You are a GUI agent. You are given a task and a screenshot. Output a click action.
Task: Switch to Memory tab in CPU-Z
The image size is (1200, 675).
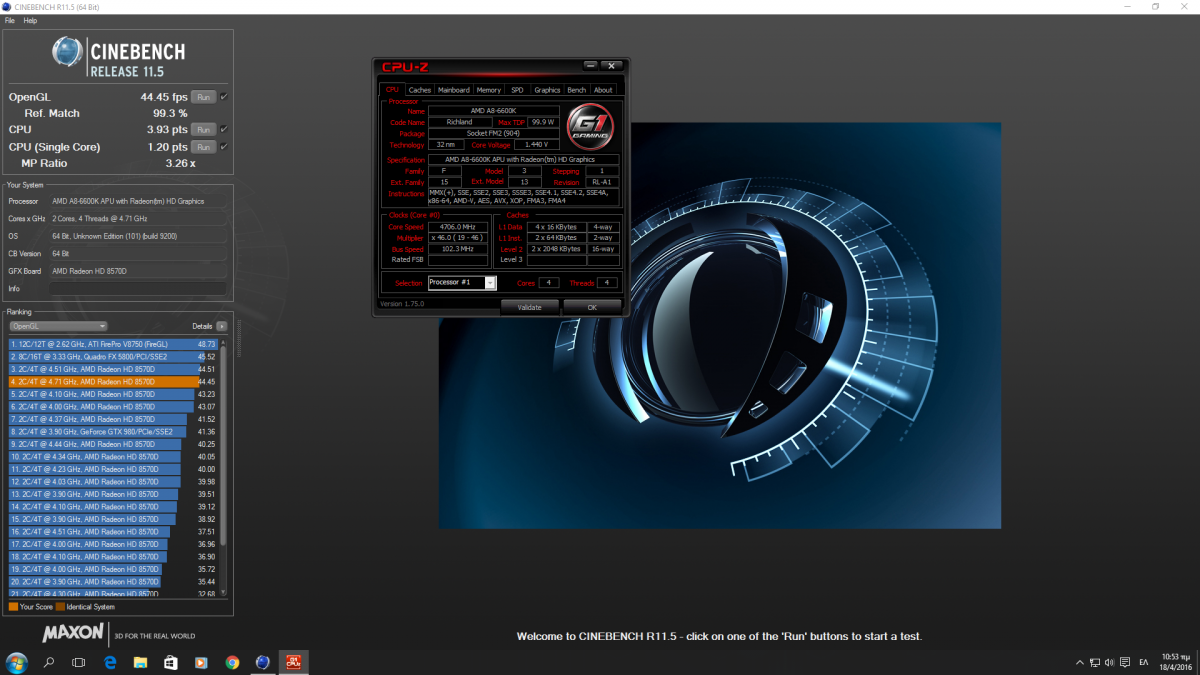(x=489, y=90)
